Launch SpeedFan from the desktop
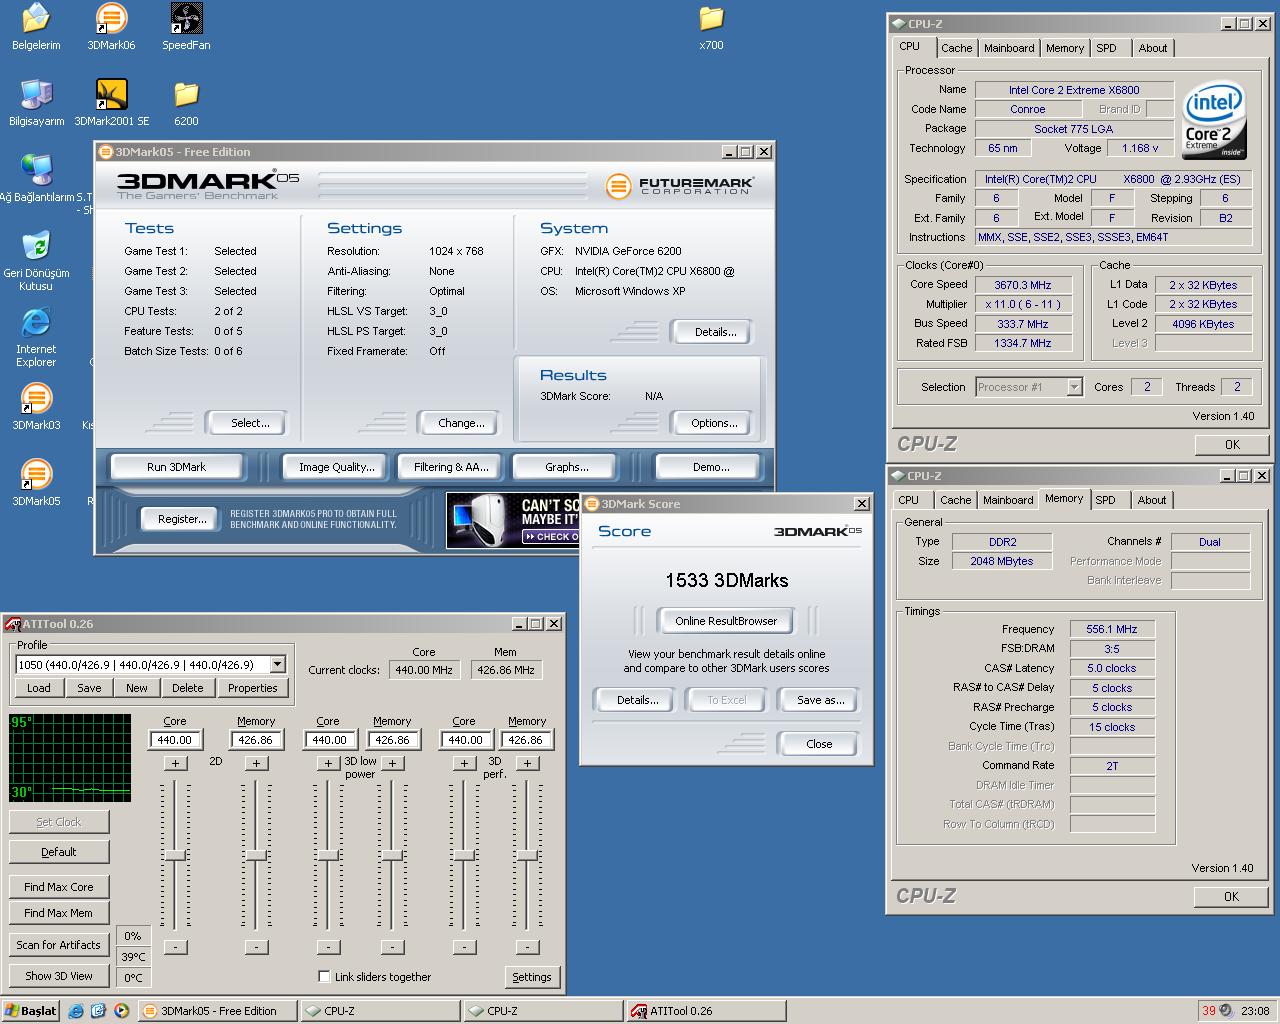This screenshot has width=1280, height=1024. (186, 27)
